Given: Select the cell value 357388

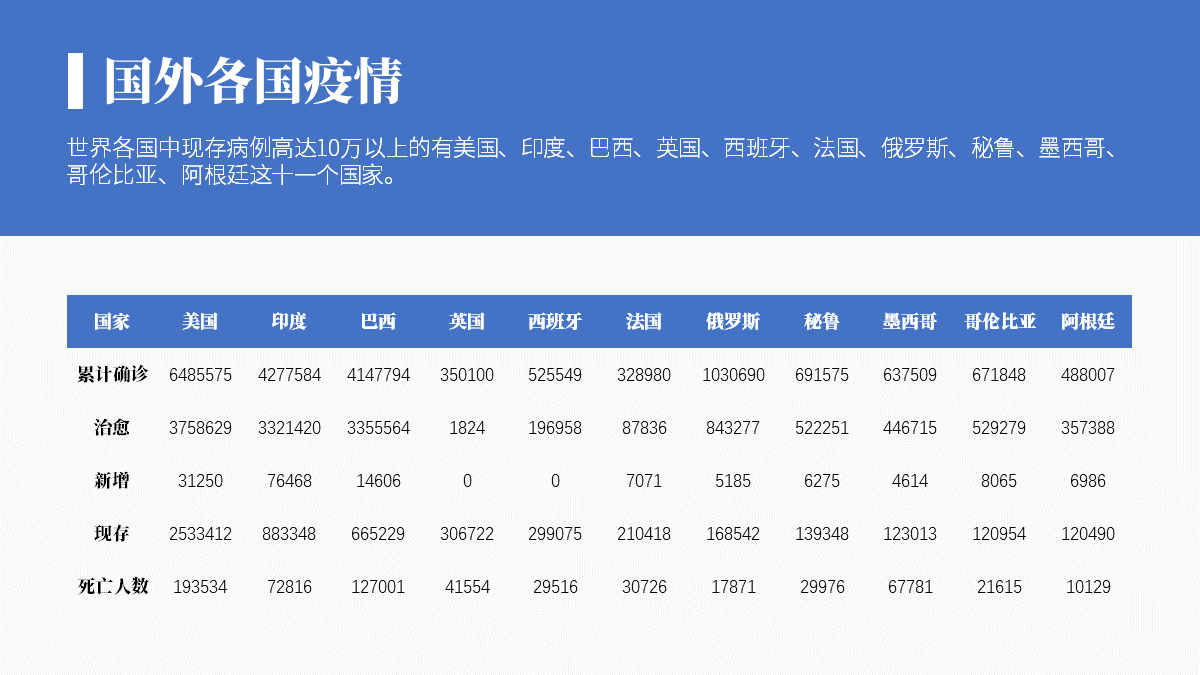Looking at the screenshot, I should click(x=1088, y=428).
